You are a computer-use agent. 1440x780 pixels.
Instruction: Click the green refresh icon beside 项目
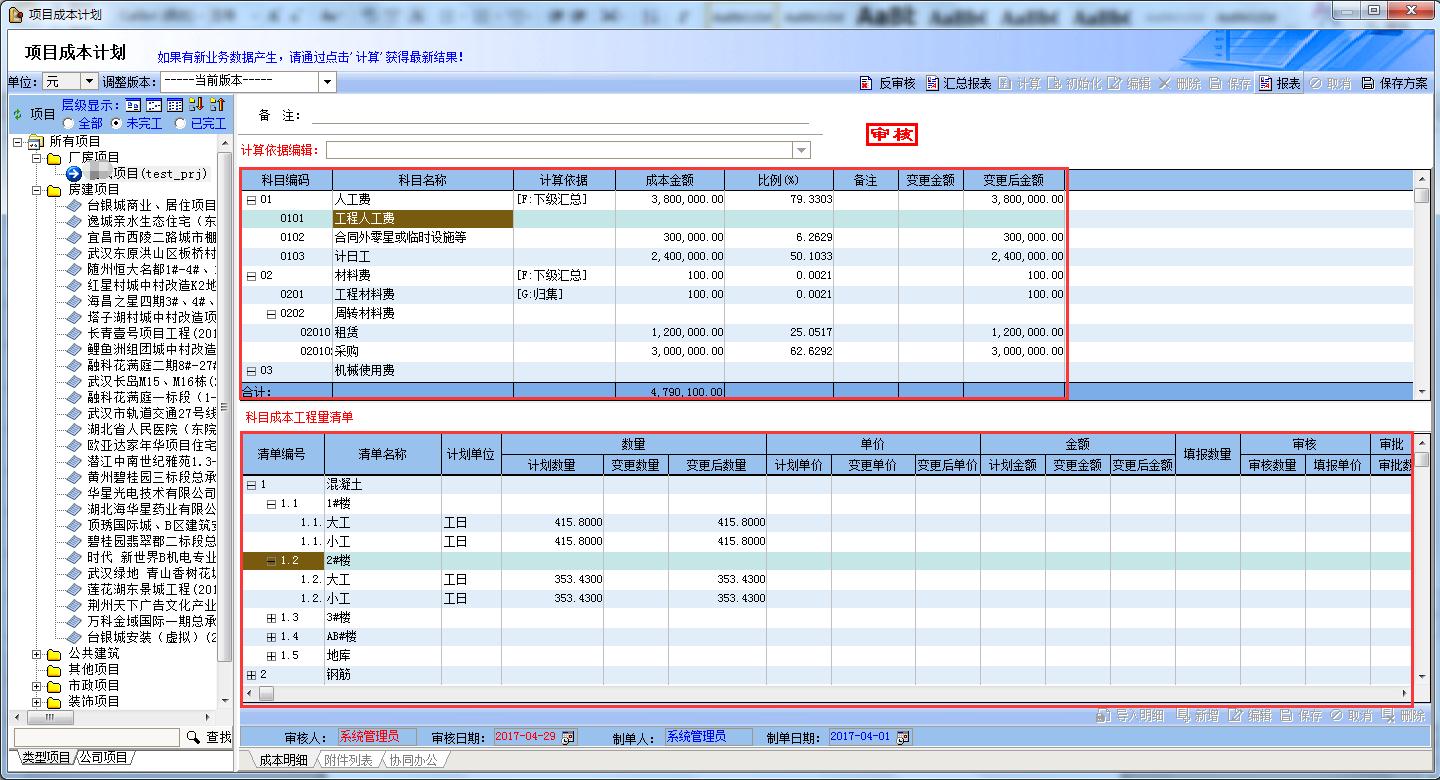17,115
